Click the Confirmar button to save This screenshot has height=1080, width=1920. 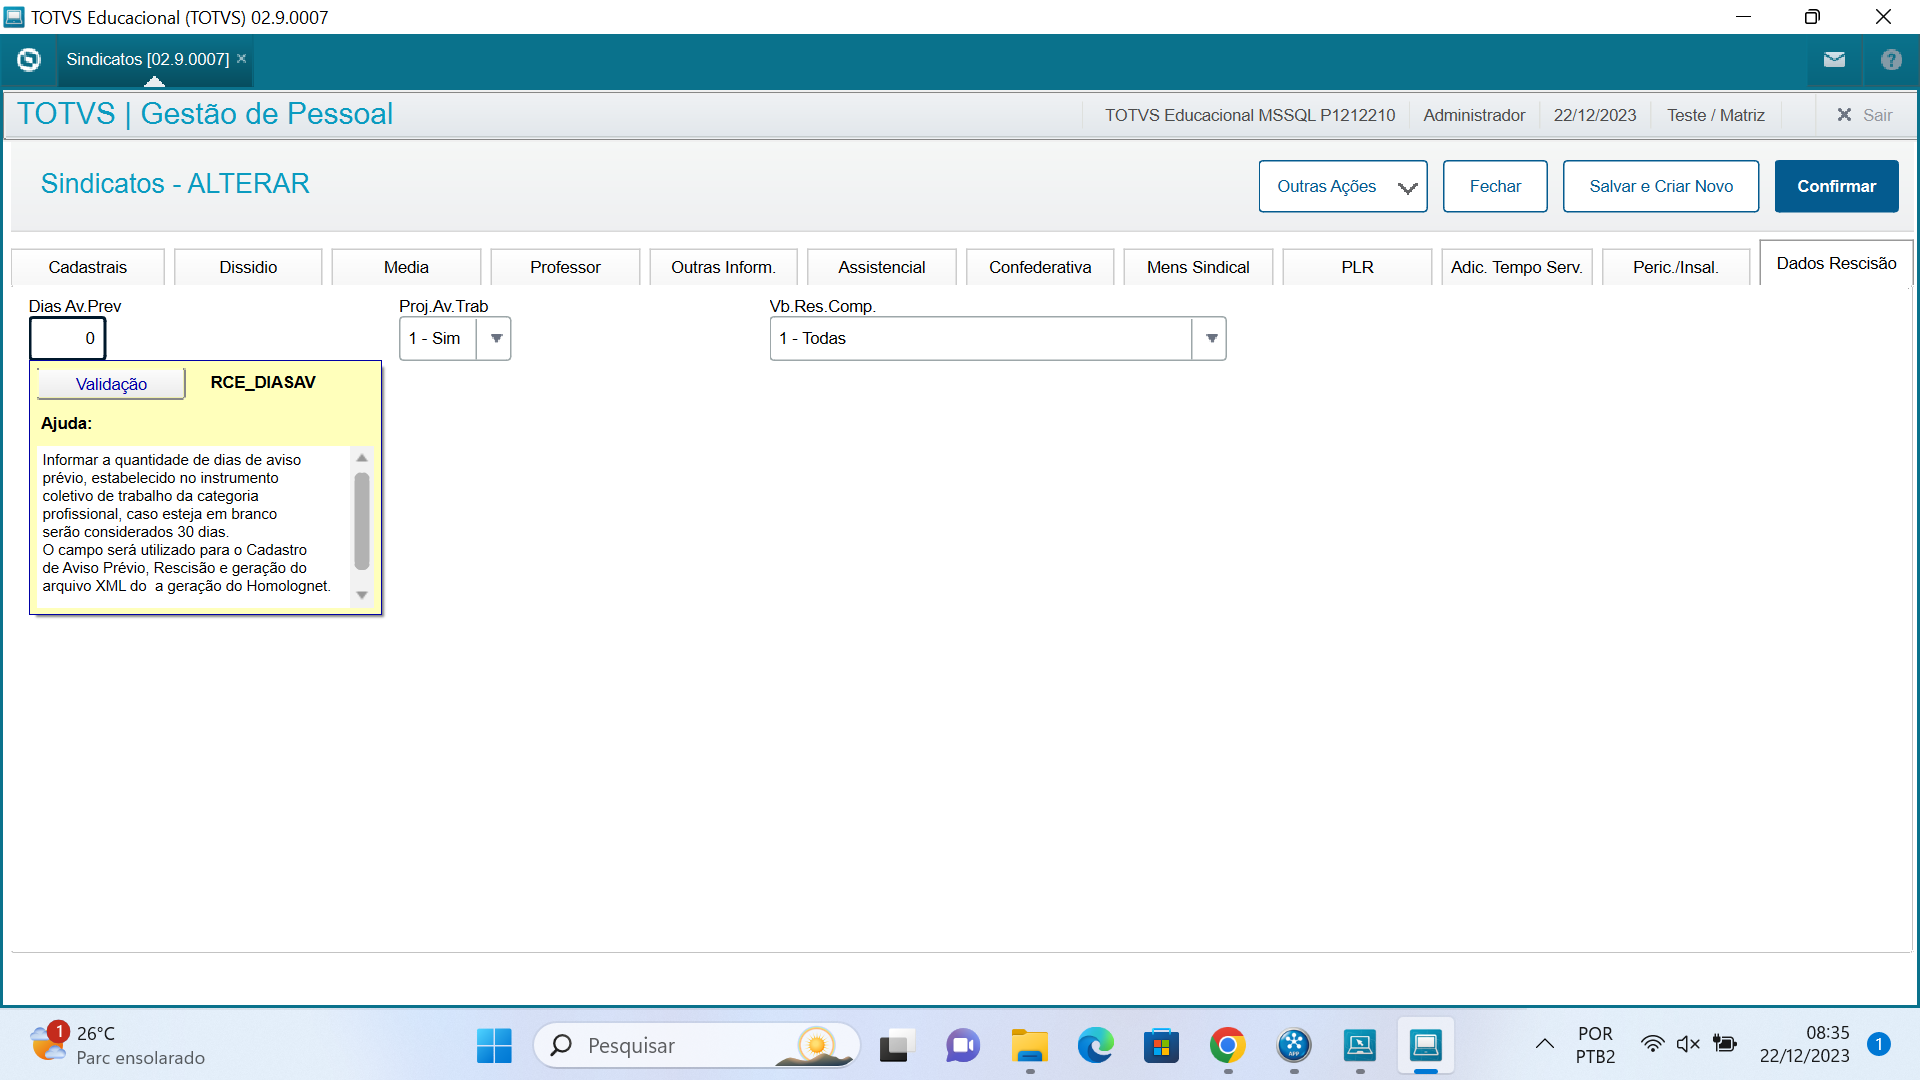pos(1837,186)
